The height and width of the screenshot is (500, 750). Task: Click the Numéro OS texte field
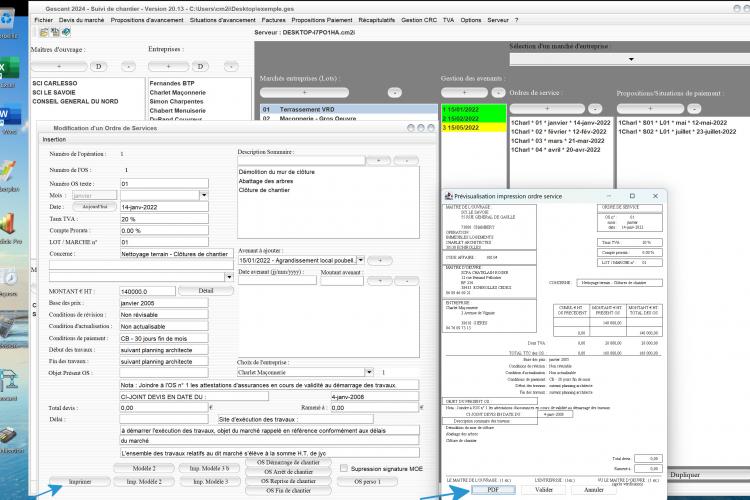pyautogui.click(x=164, y=184)
